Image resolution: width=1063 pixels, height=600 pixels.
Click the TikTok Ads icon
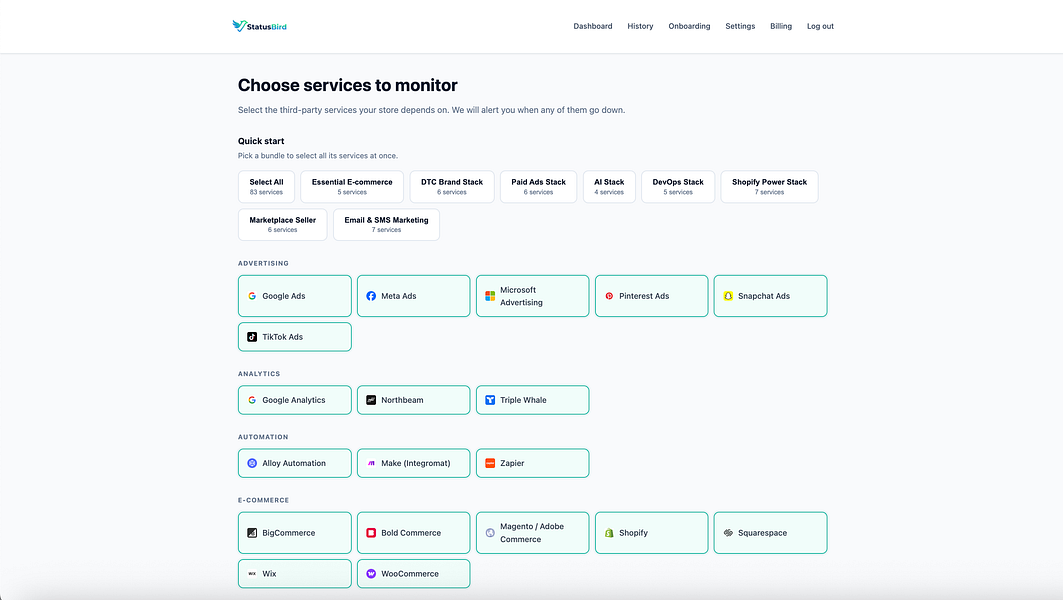click(252, 337)
